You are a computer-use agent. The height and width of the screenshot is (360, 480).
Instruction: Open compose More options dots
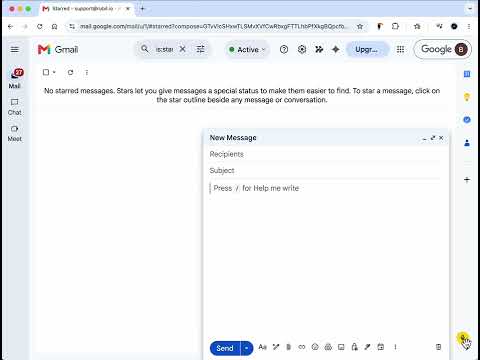click(x=395, y=347)
